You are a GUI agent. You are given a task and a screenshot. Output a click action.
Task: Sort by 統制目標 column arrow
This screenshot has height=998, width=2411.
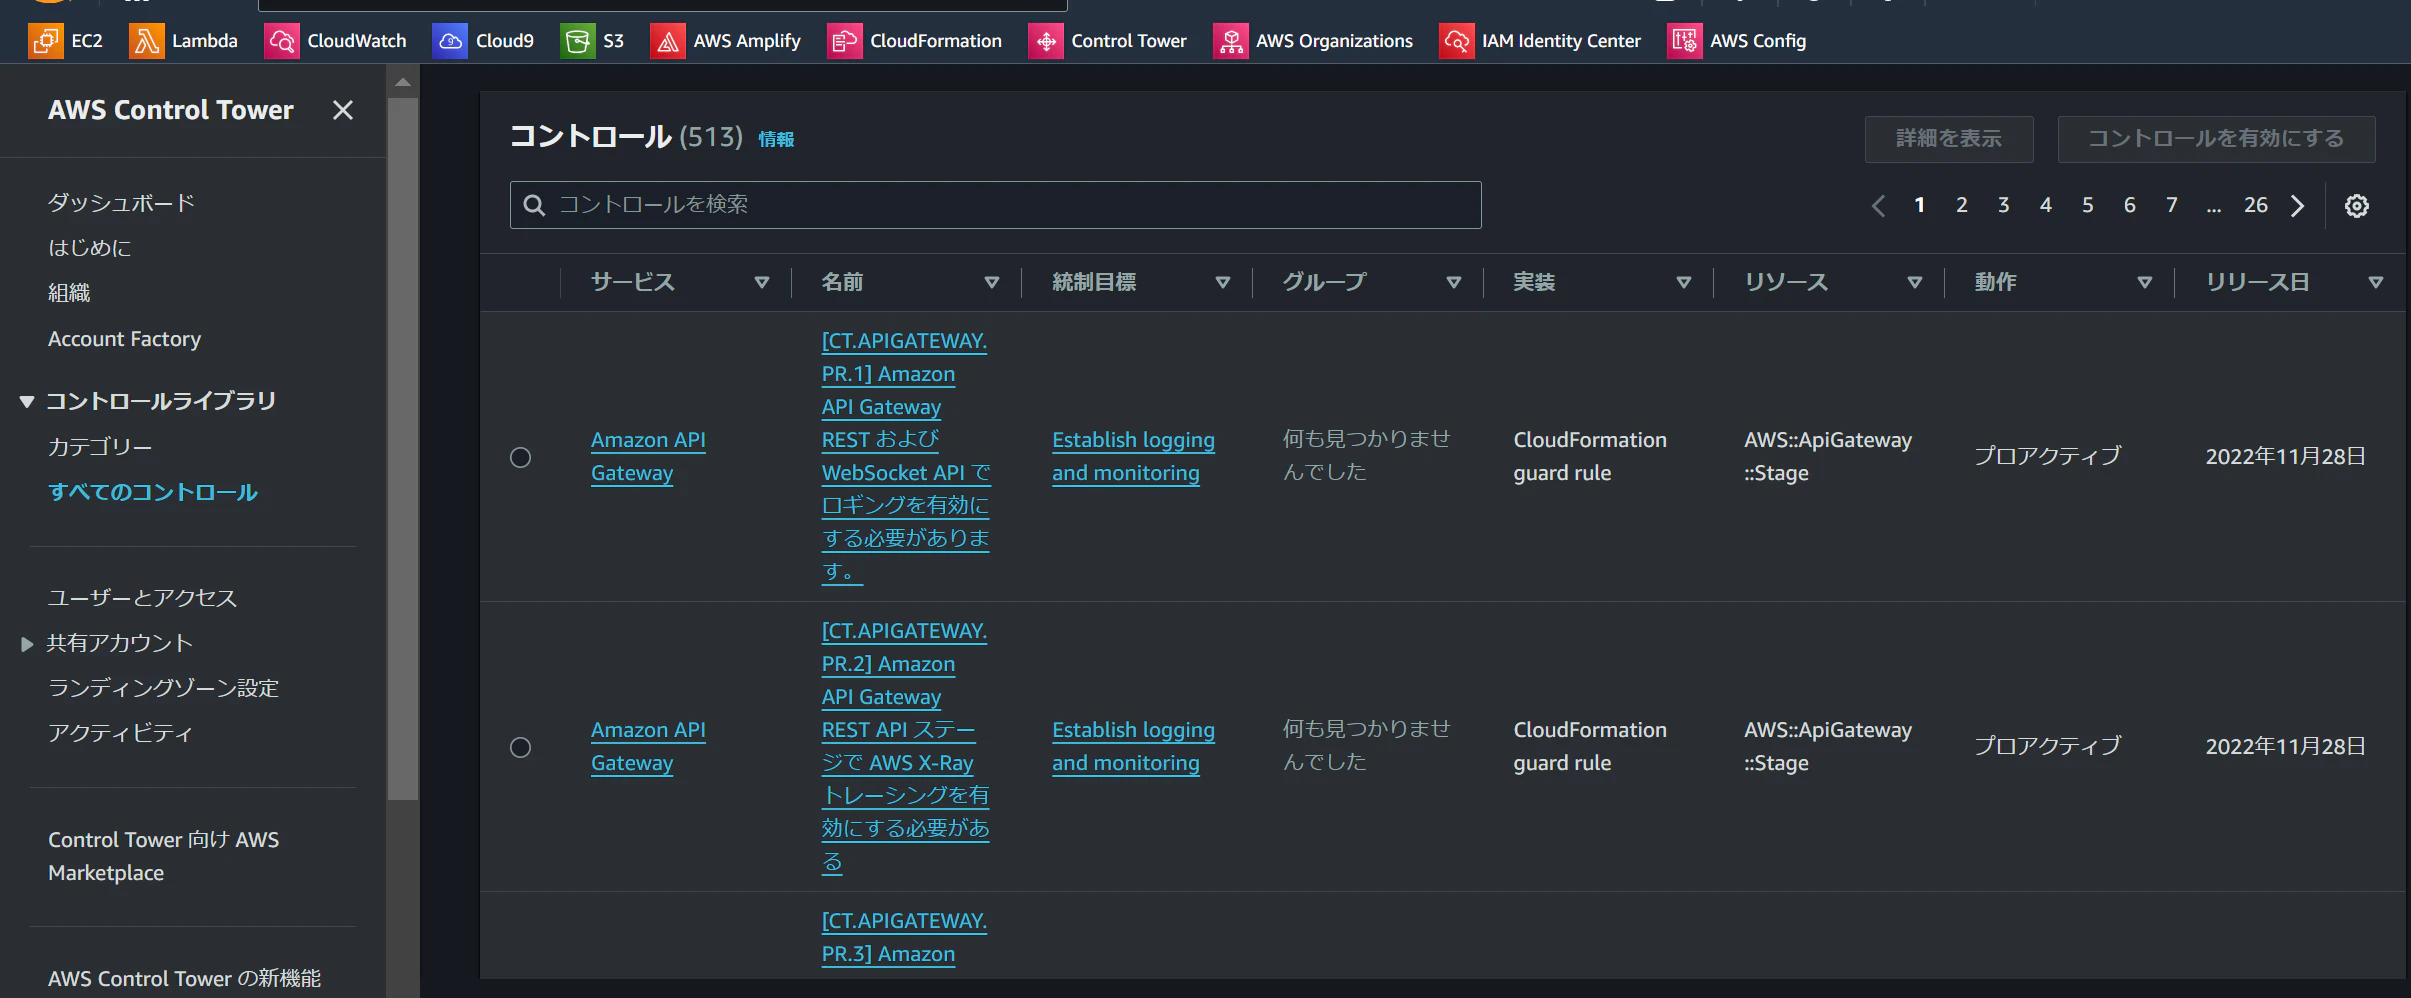coord(1223,283)
